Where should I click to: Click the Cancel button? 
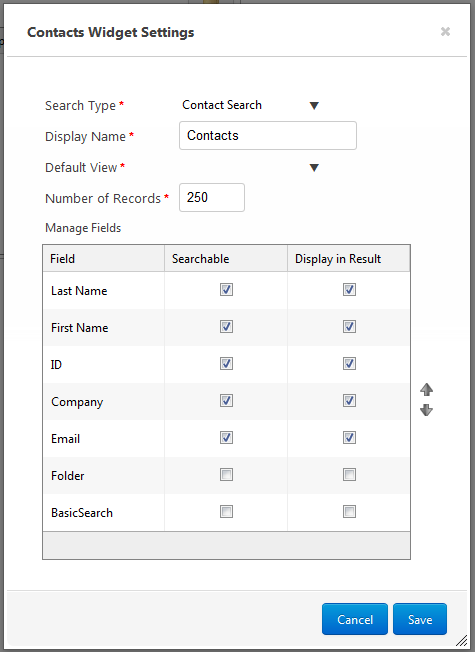355,619
